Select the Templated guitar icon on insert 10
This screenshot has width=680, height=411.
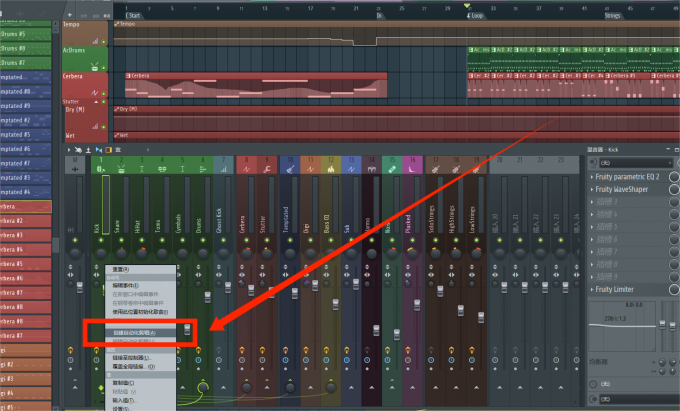click(x=290, y=169)
